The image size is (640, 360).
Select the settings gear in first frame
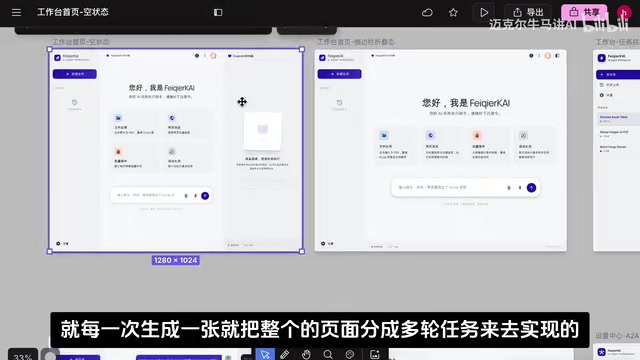pos(58,243)
